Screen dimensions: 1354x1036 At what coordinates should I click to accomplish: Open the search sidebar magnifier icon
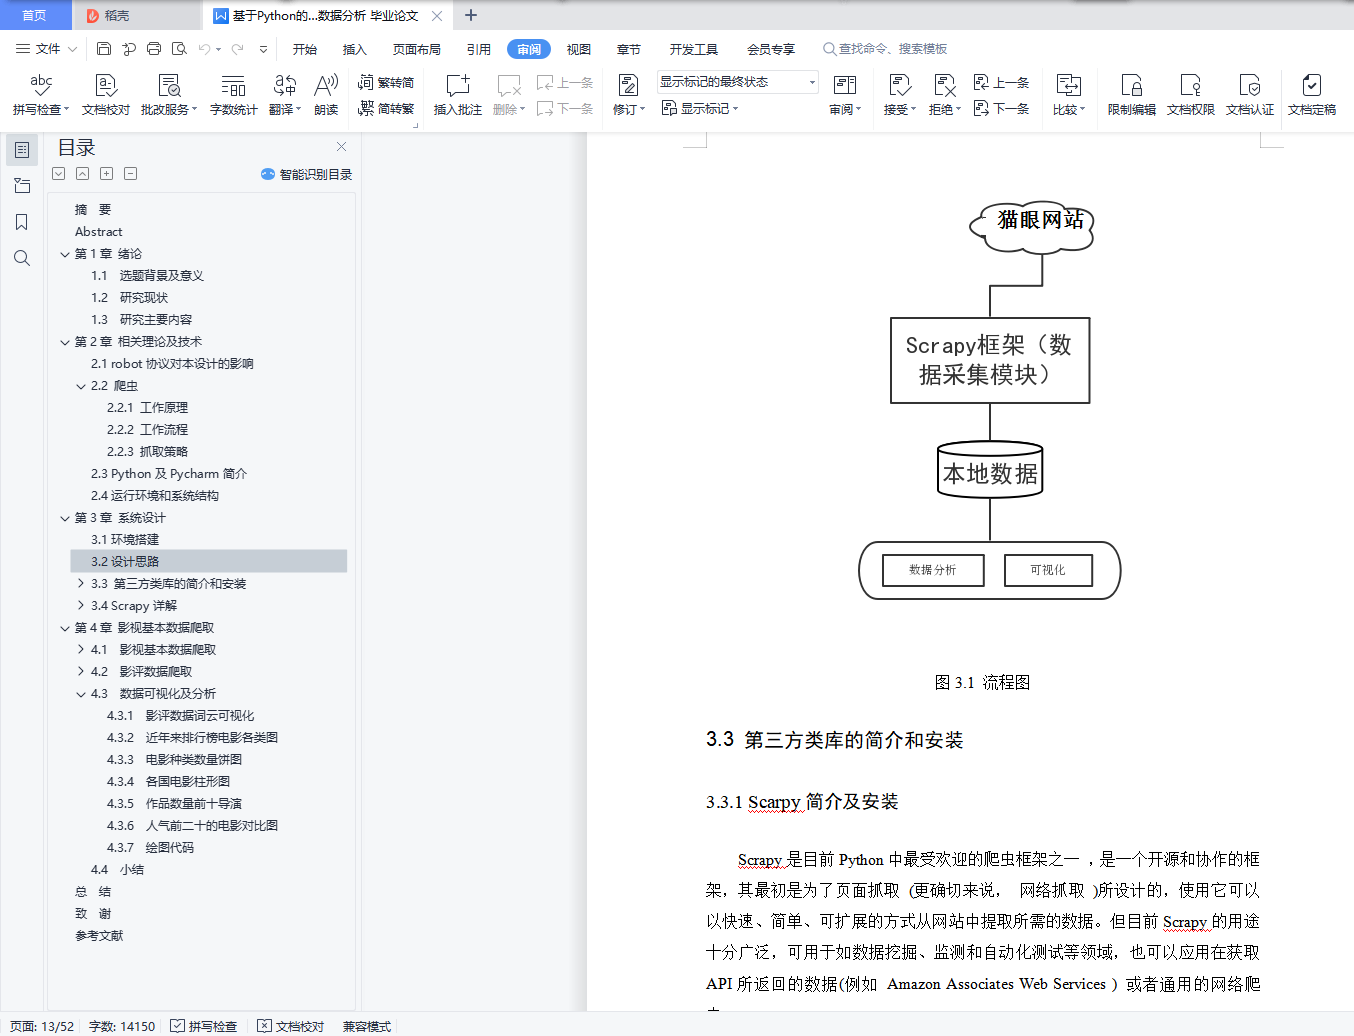pos(22,258)
